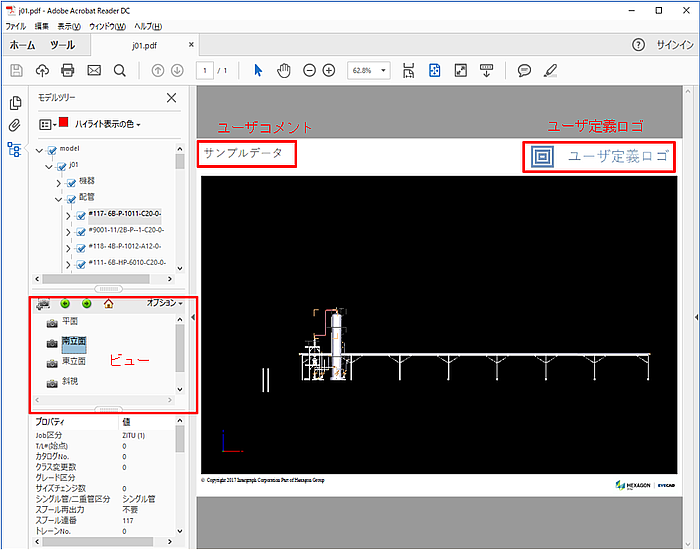Click the read mode toolbar icon

click(x=486, y=71)
